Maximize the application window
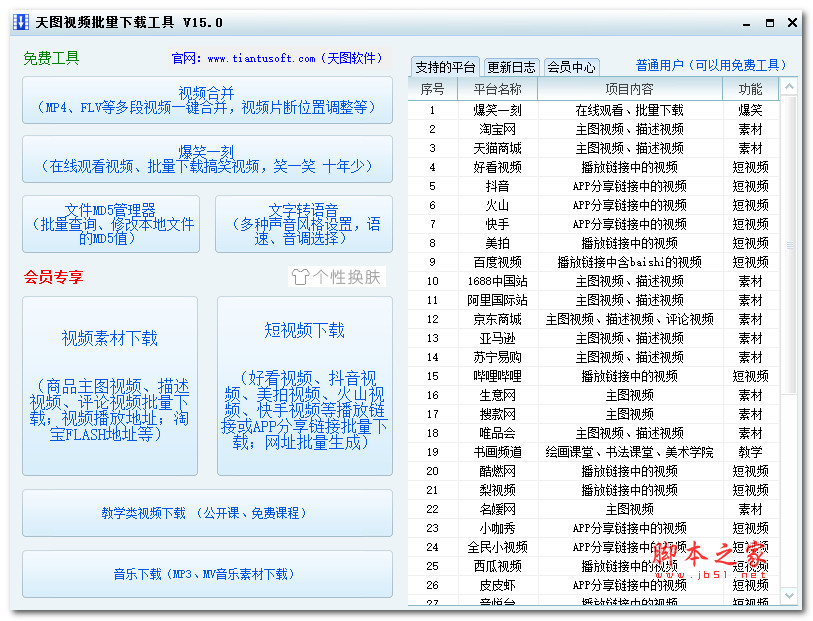Viewport: 813px width, 621px height. coord(768,22)
